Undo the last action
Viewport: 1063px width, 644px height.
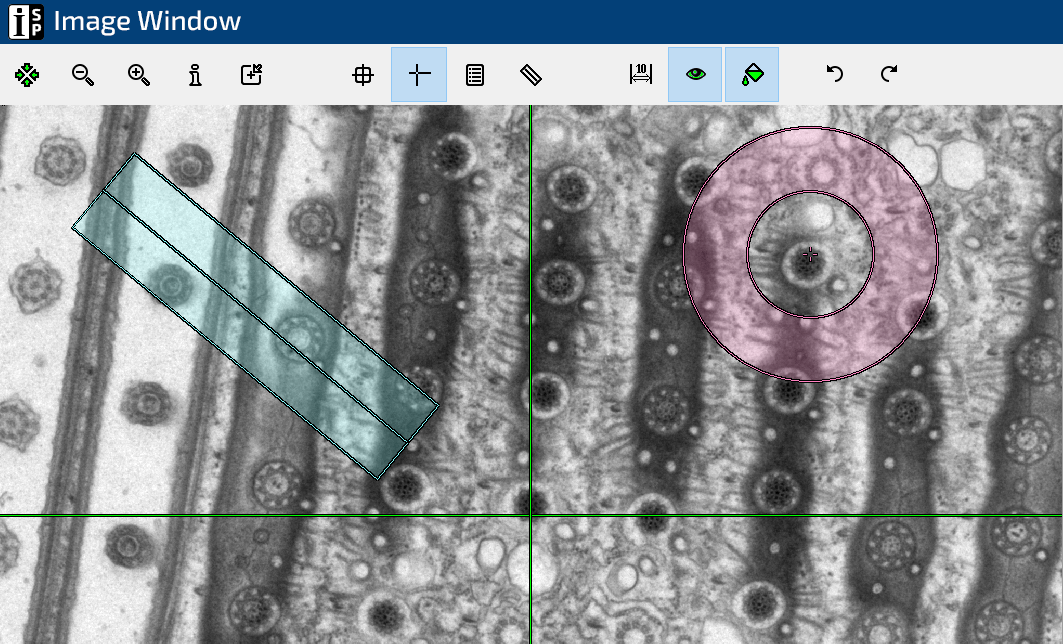point(834,75)
